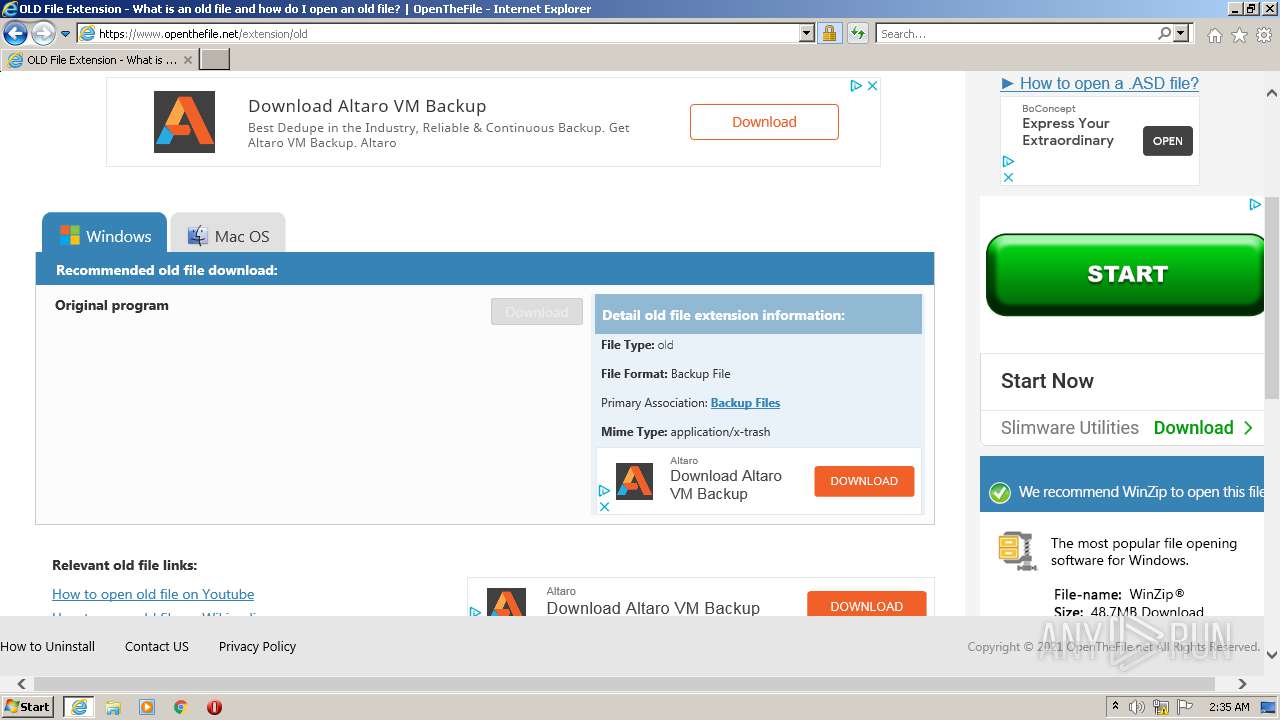Click the greyed Download button for Original program
The height and width of the screenshot is (720, 1280).
click(x=537, y=312)
